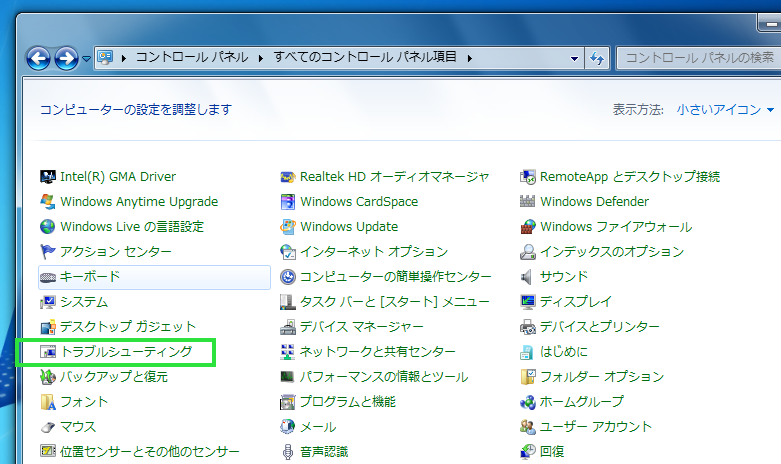The height and width of the screenshot is (464, 781).
Task: Open the トラブルシューティング icon
Action: coord(48,351)
